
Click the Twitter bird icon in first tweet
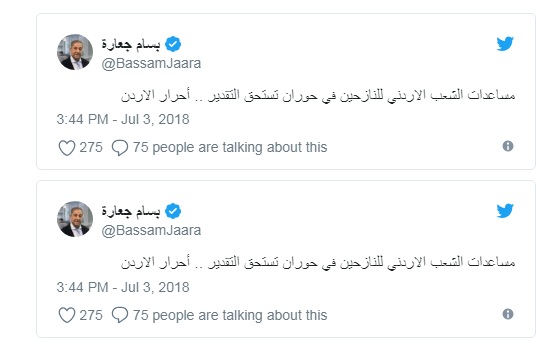505,43
